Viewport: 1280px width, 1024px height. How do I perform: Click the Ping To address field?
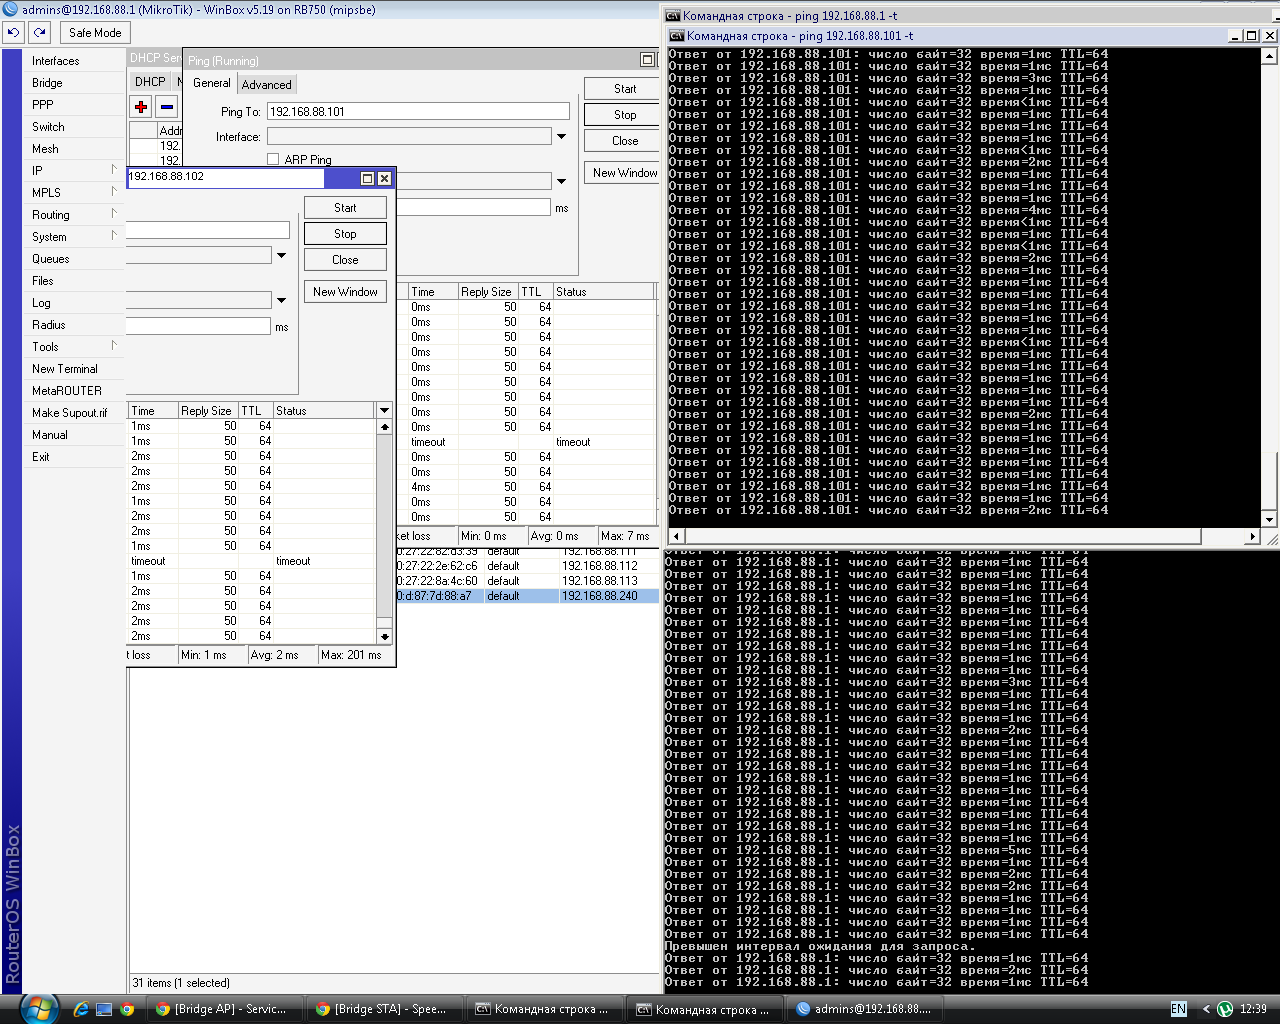[418, 112]
